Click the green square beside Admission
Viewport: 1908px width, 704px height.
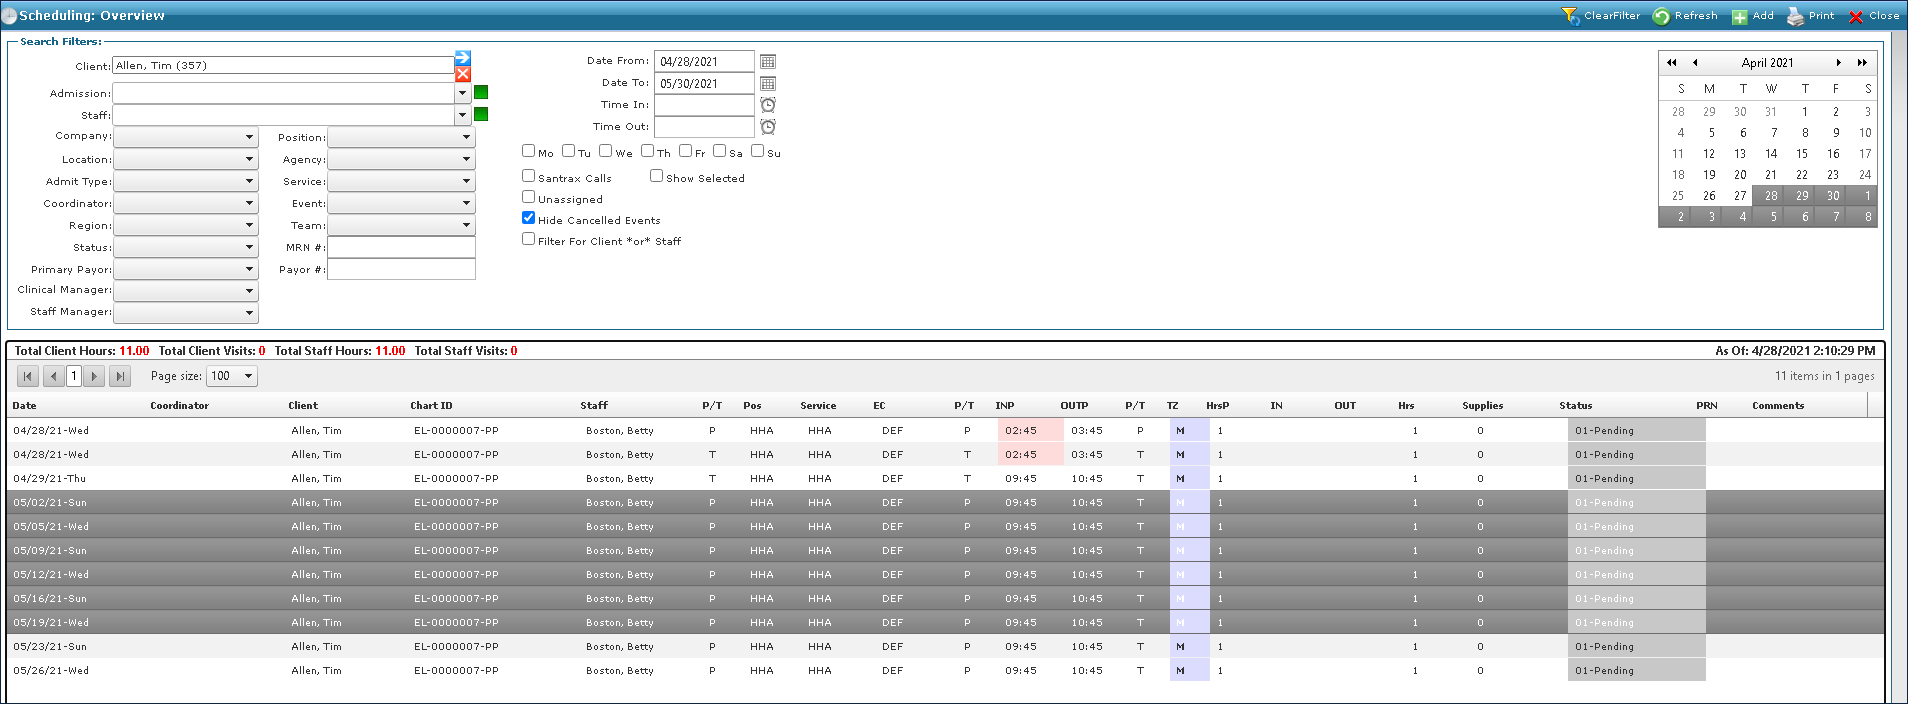[x=481, y=93]
